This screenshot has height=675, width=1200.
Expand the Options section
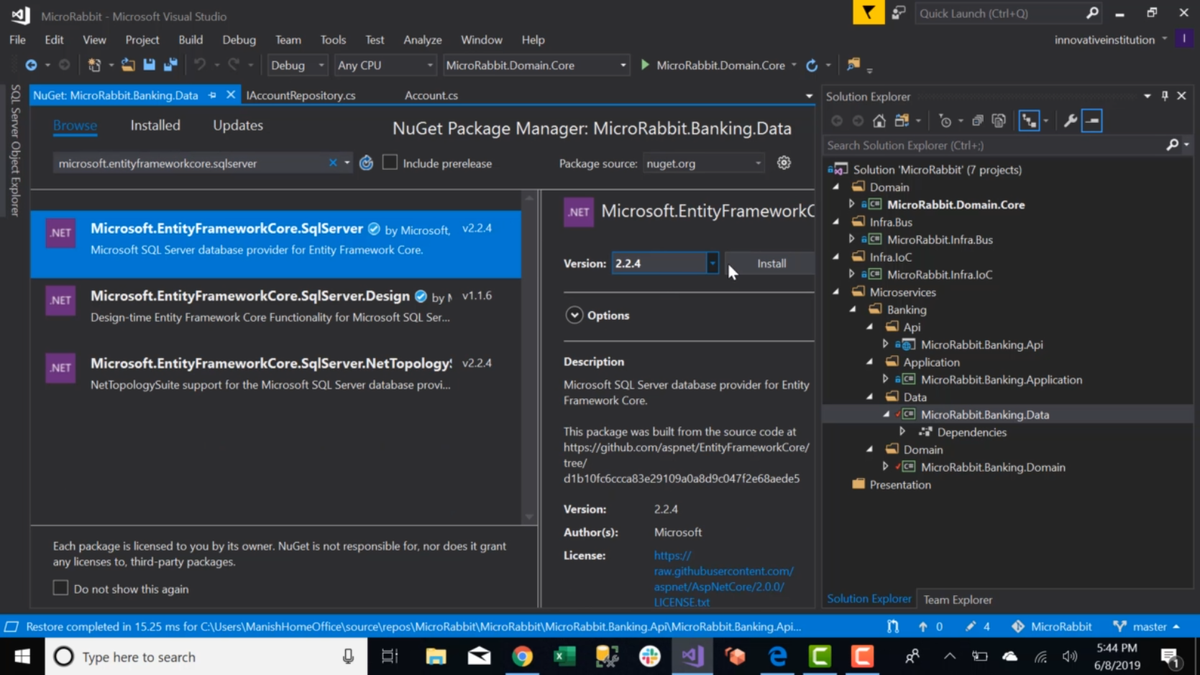[574, 315]
